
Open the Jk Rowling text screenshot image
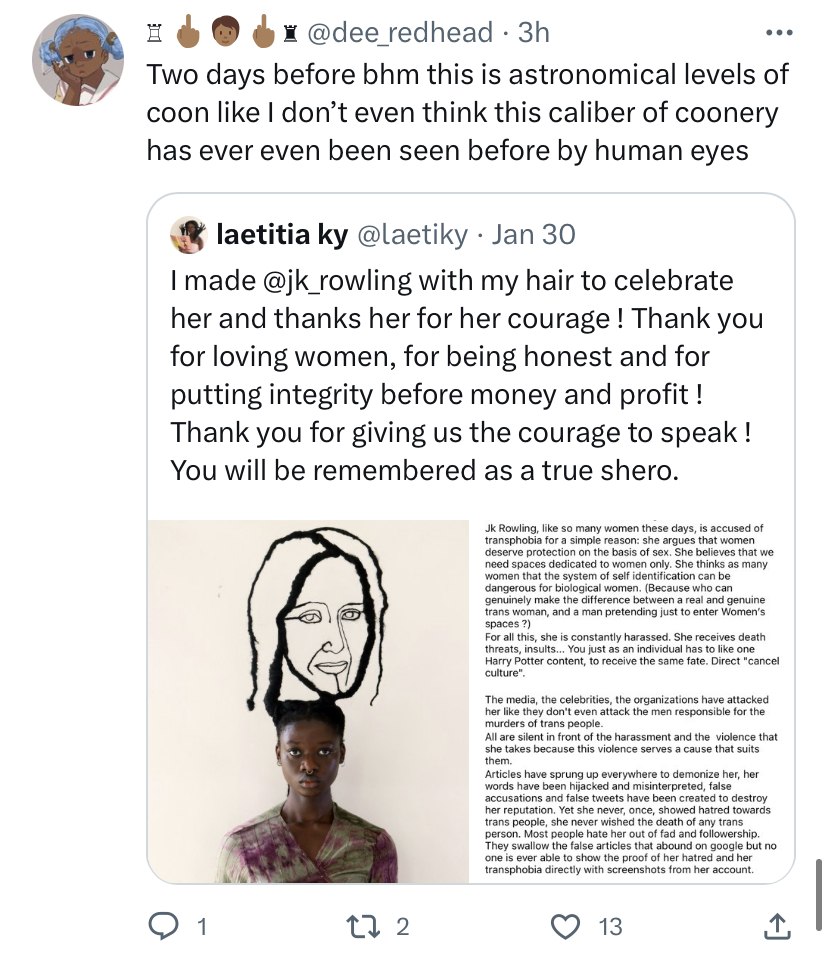(632, 701)
